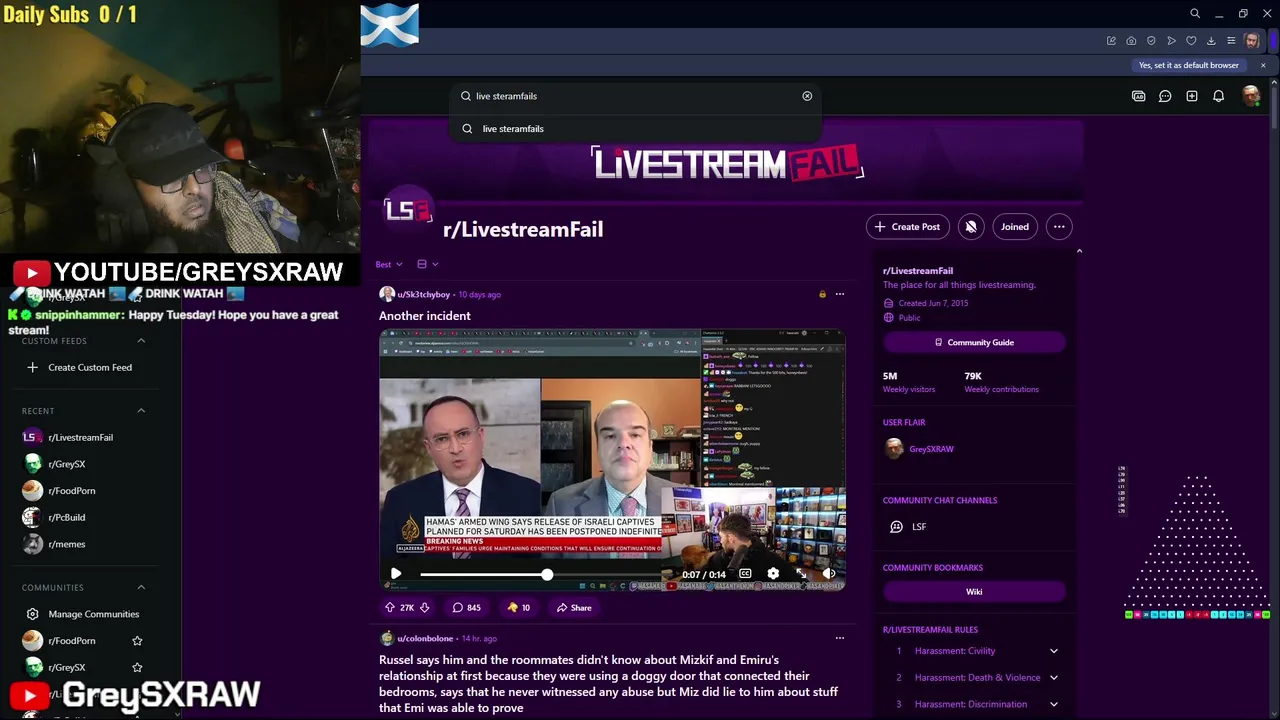
Task: Dismiss the default browser prompt
Action: tap(1263, 65)
